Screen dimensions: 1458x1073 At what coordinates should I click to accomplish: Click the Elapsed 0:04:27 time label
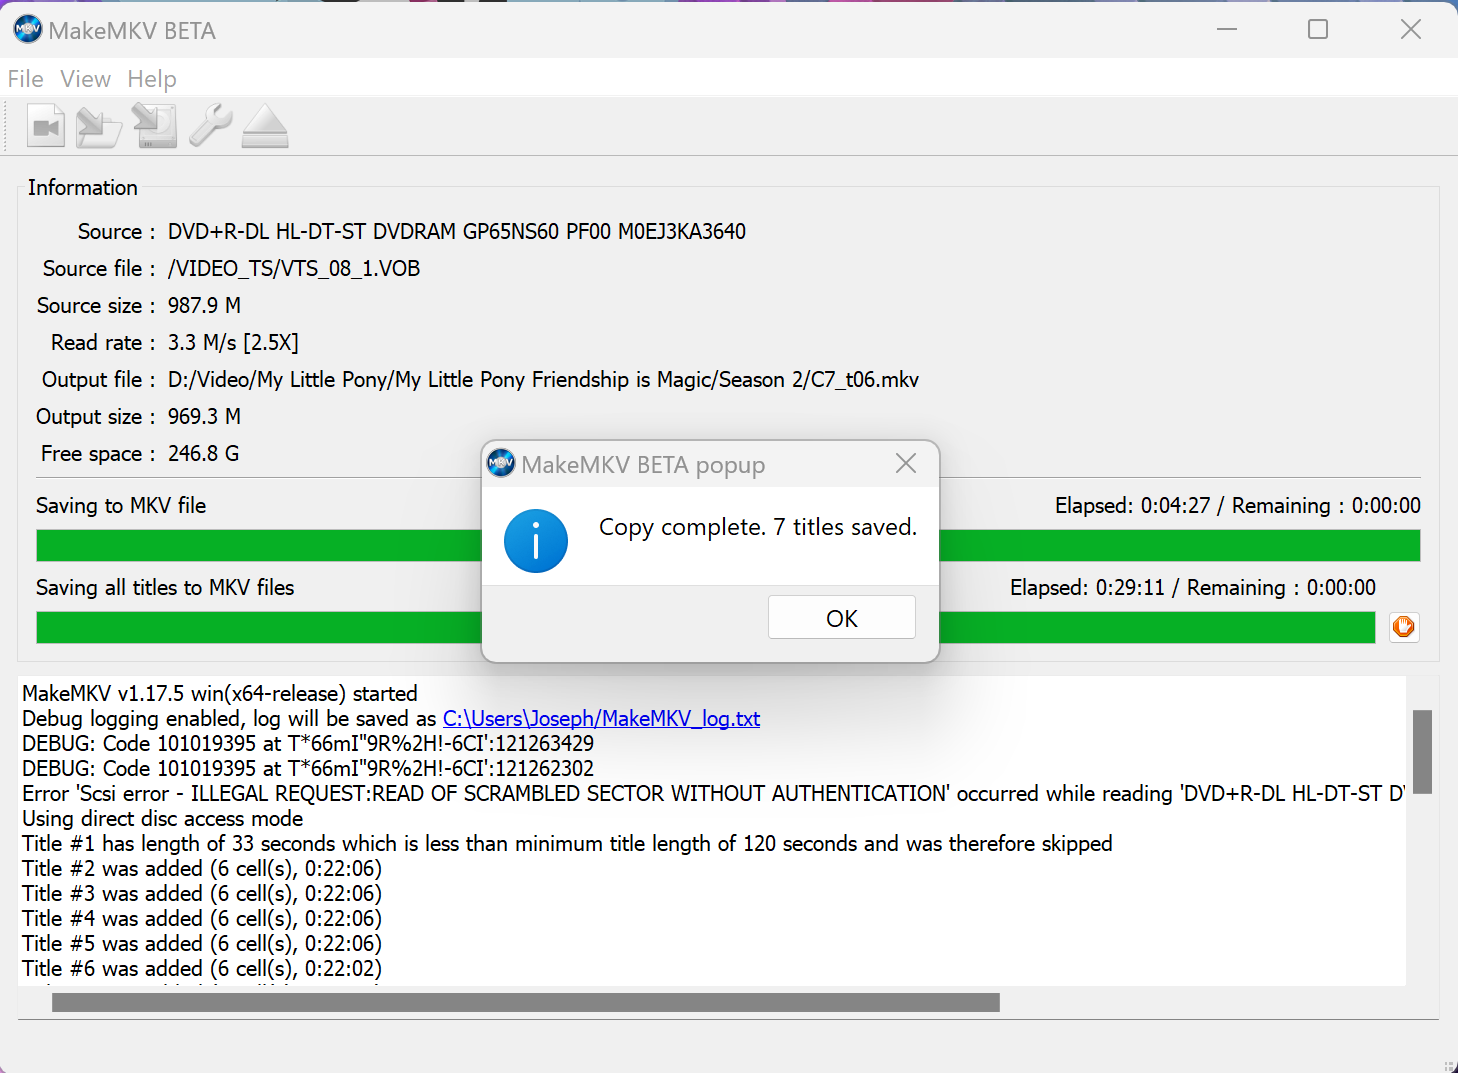[x=1133, y=506]
